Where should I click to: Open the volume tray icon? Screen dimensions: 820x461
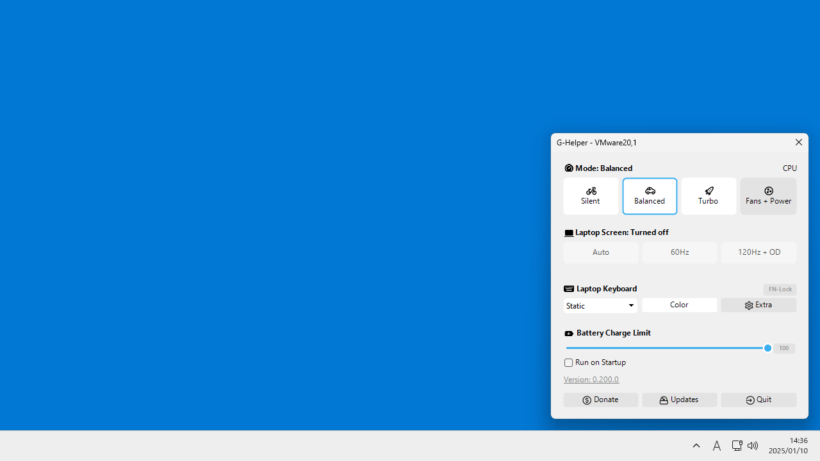(753, 446)
